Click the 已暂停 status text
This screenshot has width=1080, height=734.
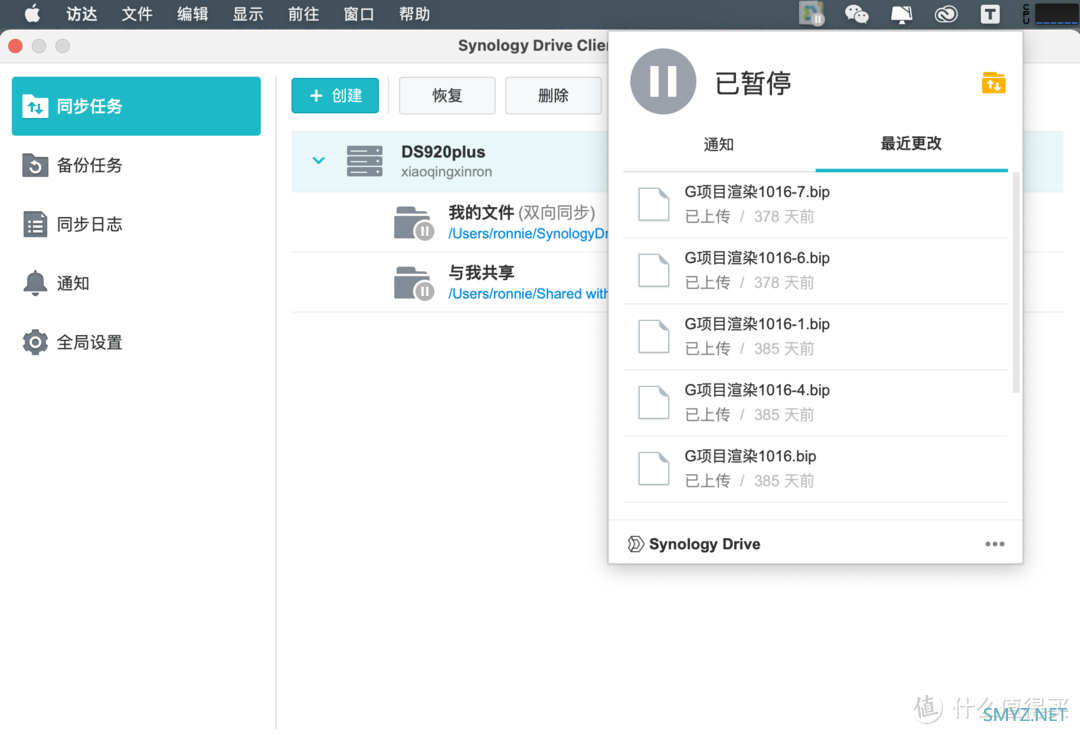click(753, 83)
